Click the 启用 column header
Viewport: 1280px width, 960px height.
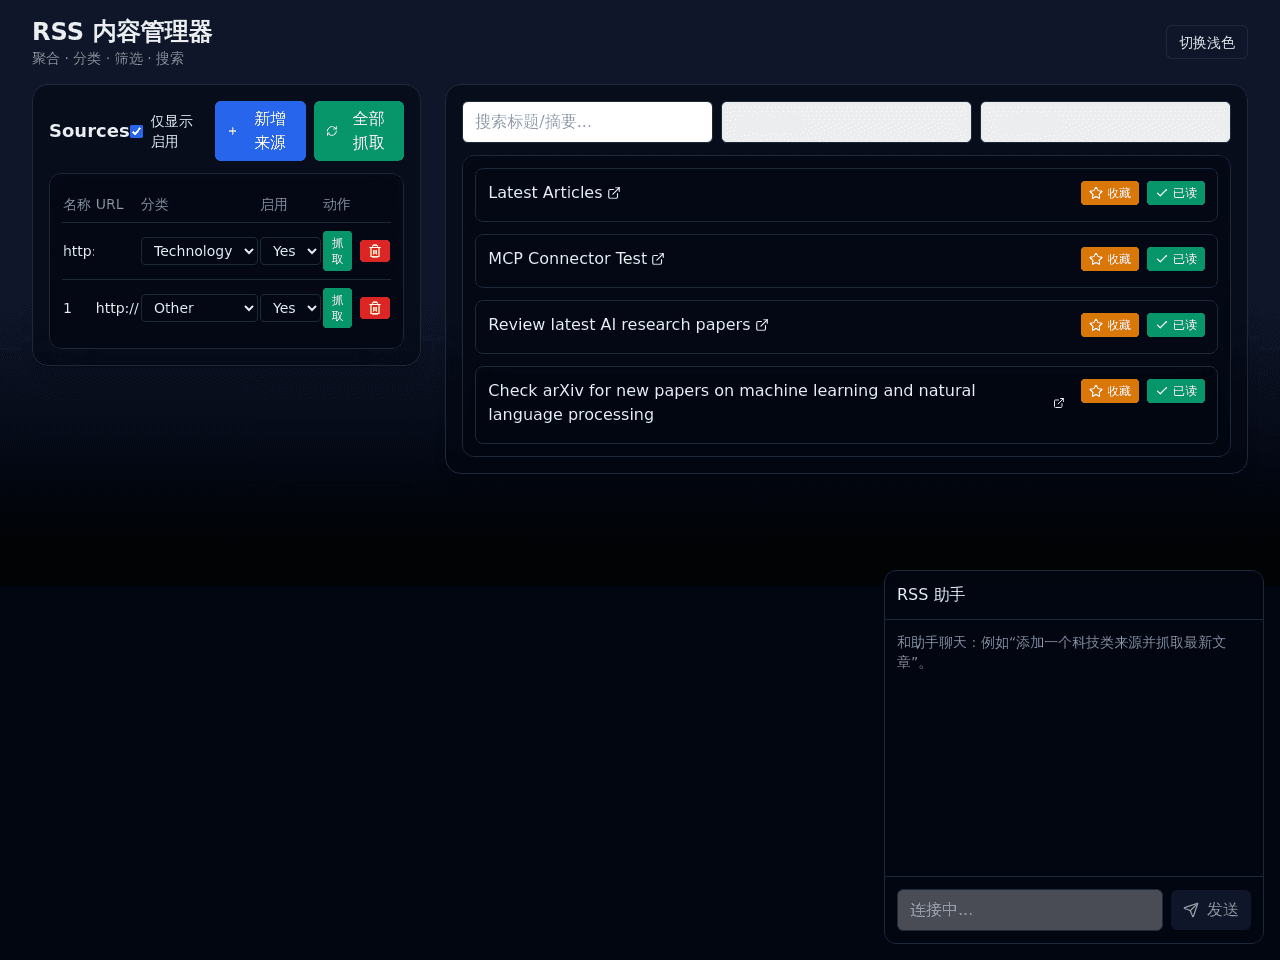(x=274, y=205)
